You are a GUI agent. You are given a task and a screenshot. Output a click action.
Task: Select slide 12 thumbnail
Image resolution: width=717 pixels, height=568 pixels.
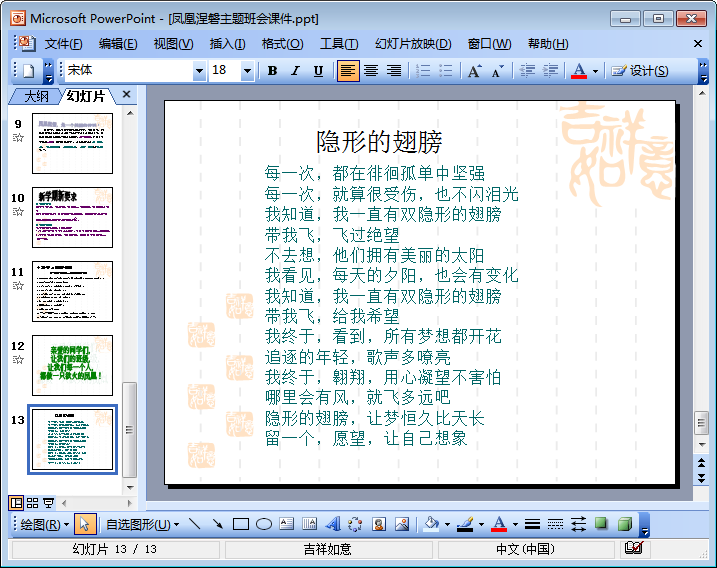72,365
